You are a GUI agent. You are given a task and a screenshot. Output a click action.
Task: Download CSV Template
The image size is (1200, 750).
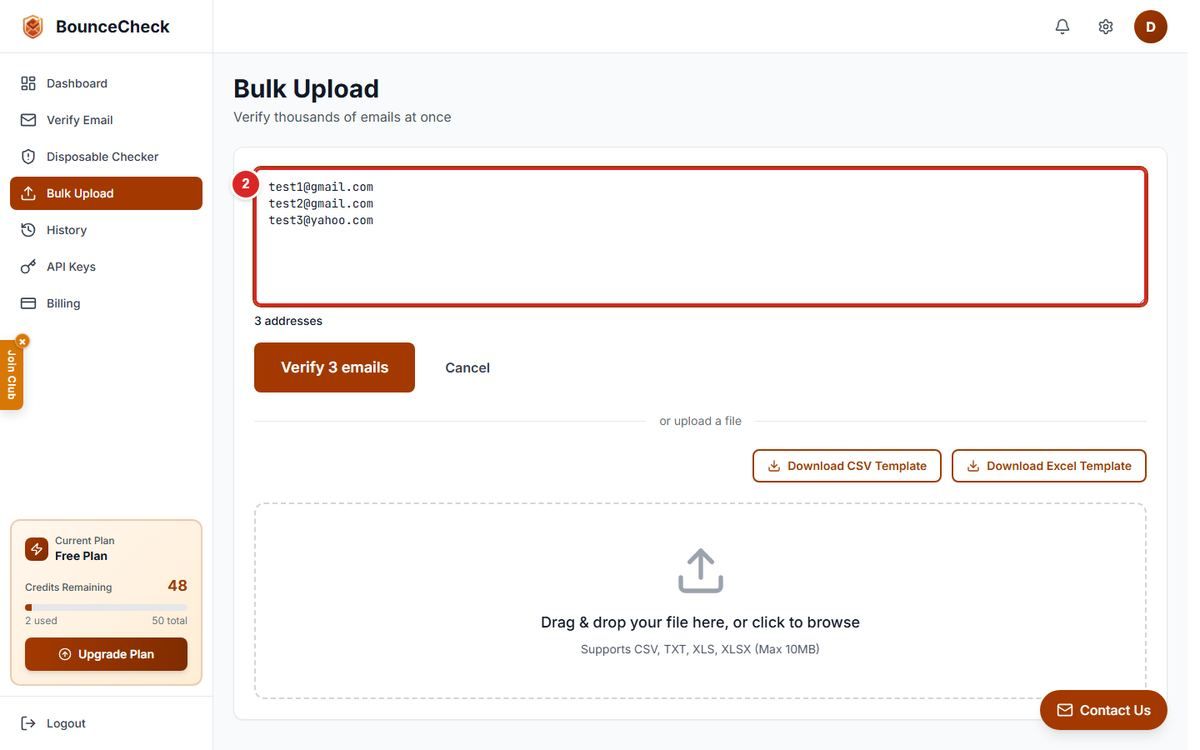click(x=847, y=466)
